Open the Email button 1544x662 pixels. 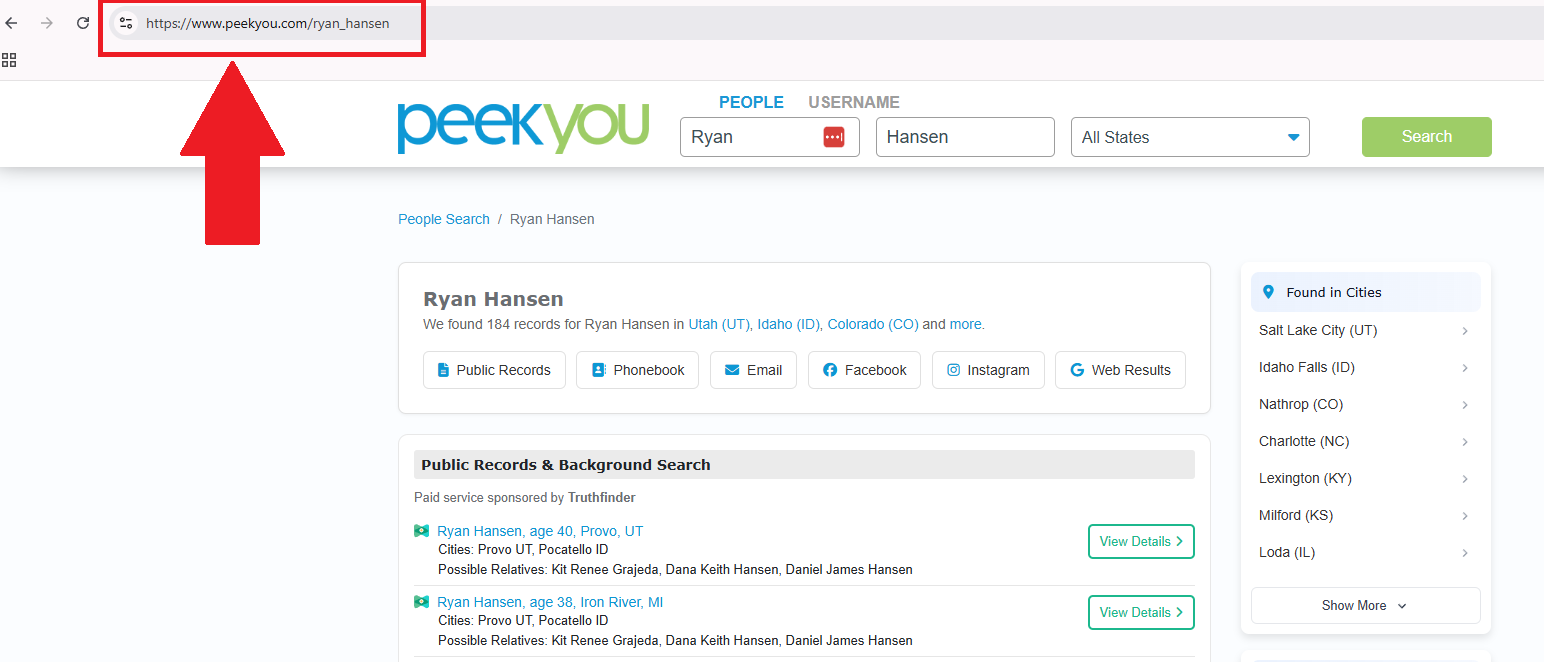[753, 370]
